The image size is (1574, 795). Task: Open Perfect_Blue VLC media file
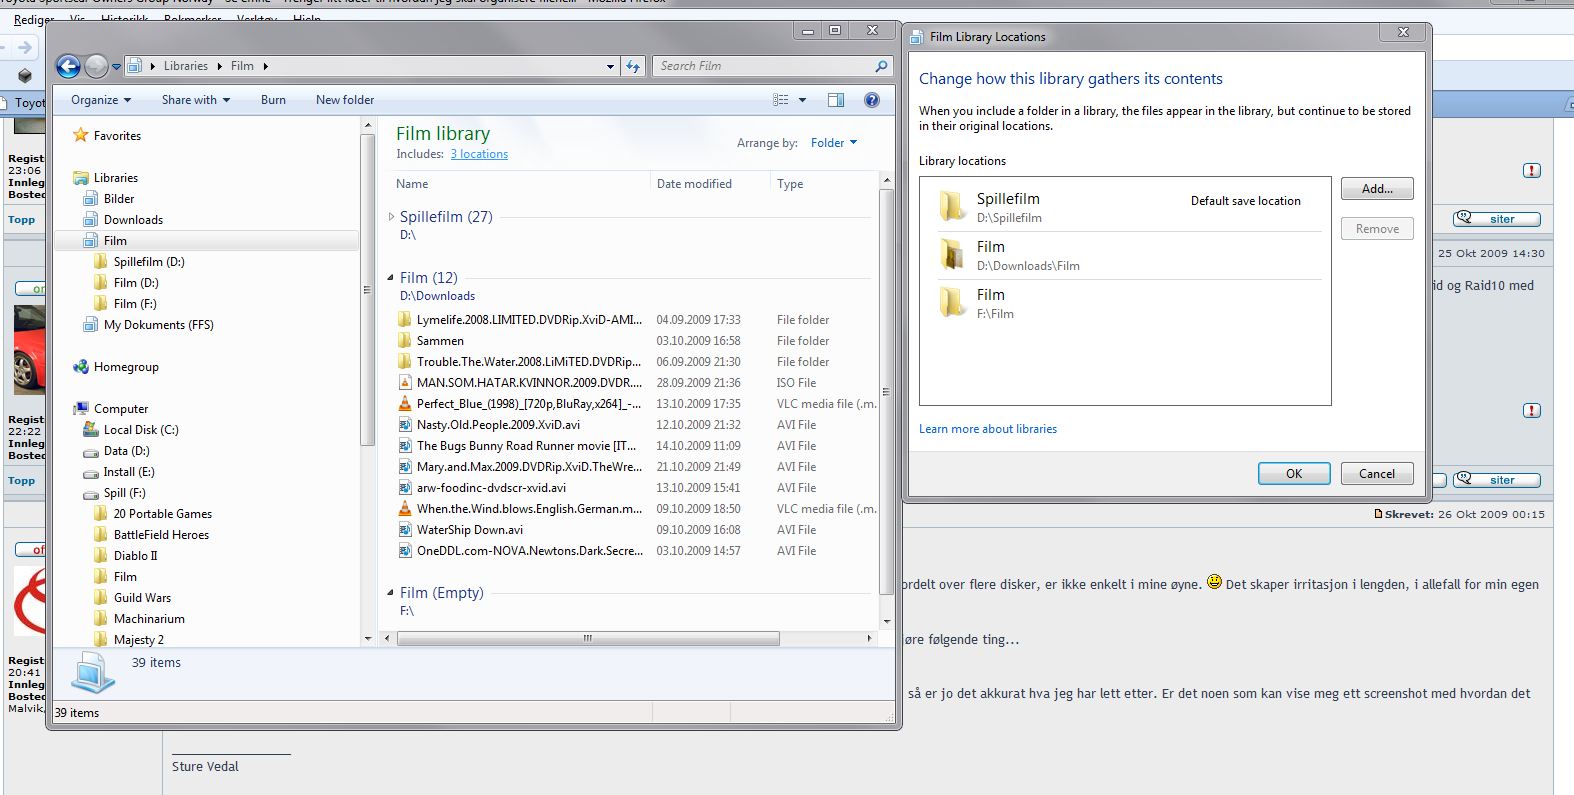[528, 404]
